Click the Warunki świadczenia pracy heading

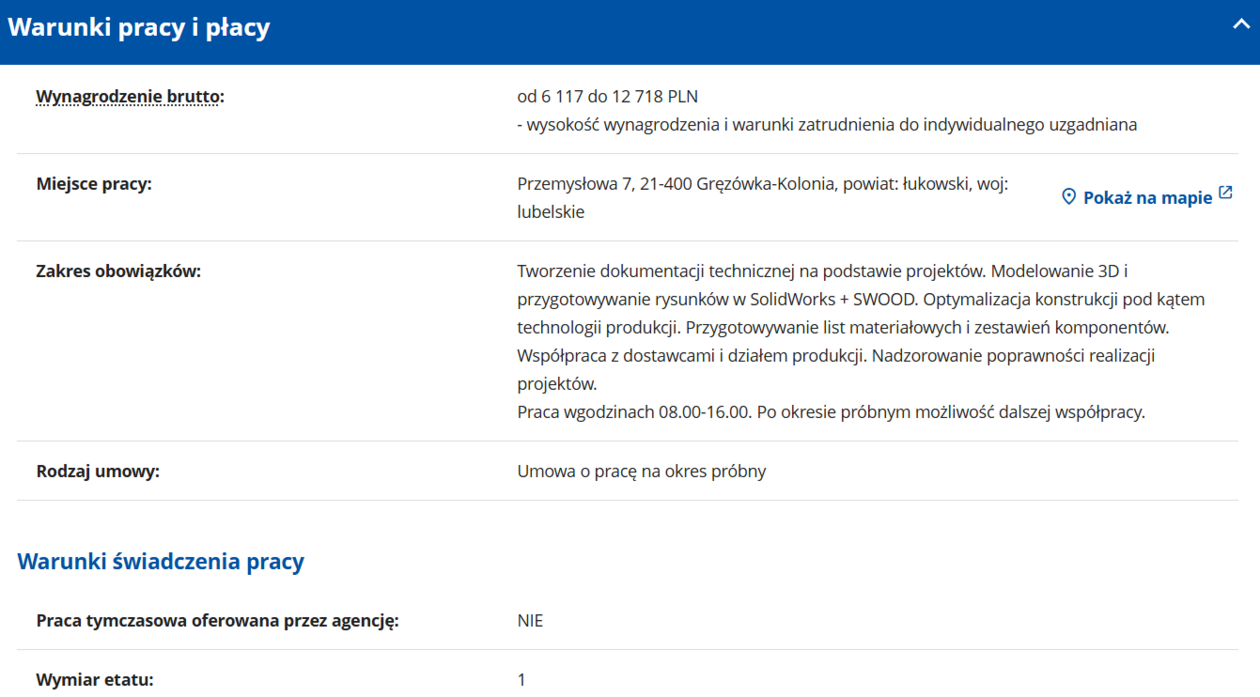pos(161,562)
